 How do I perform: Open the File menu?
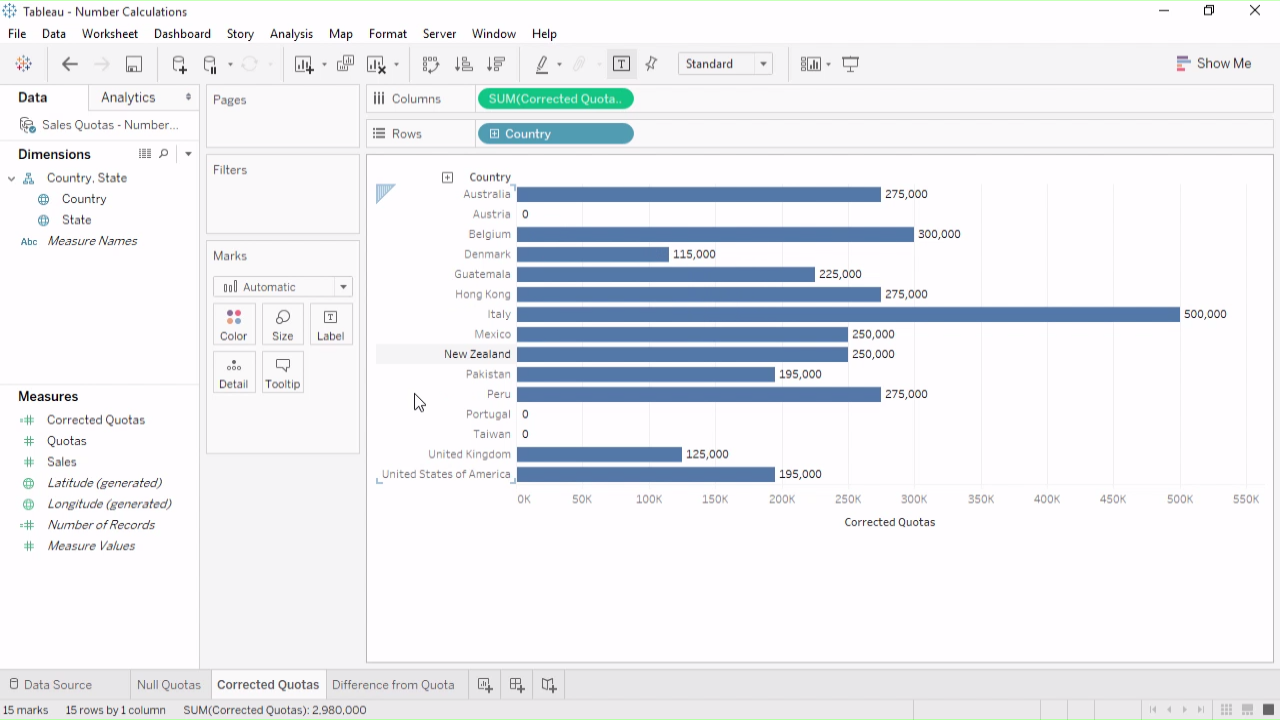(17, 34)
